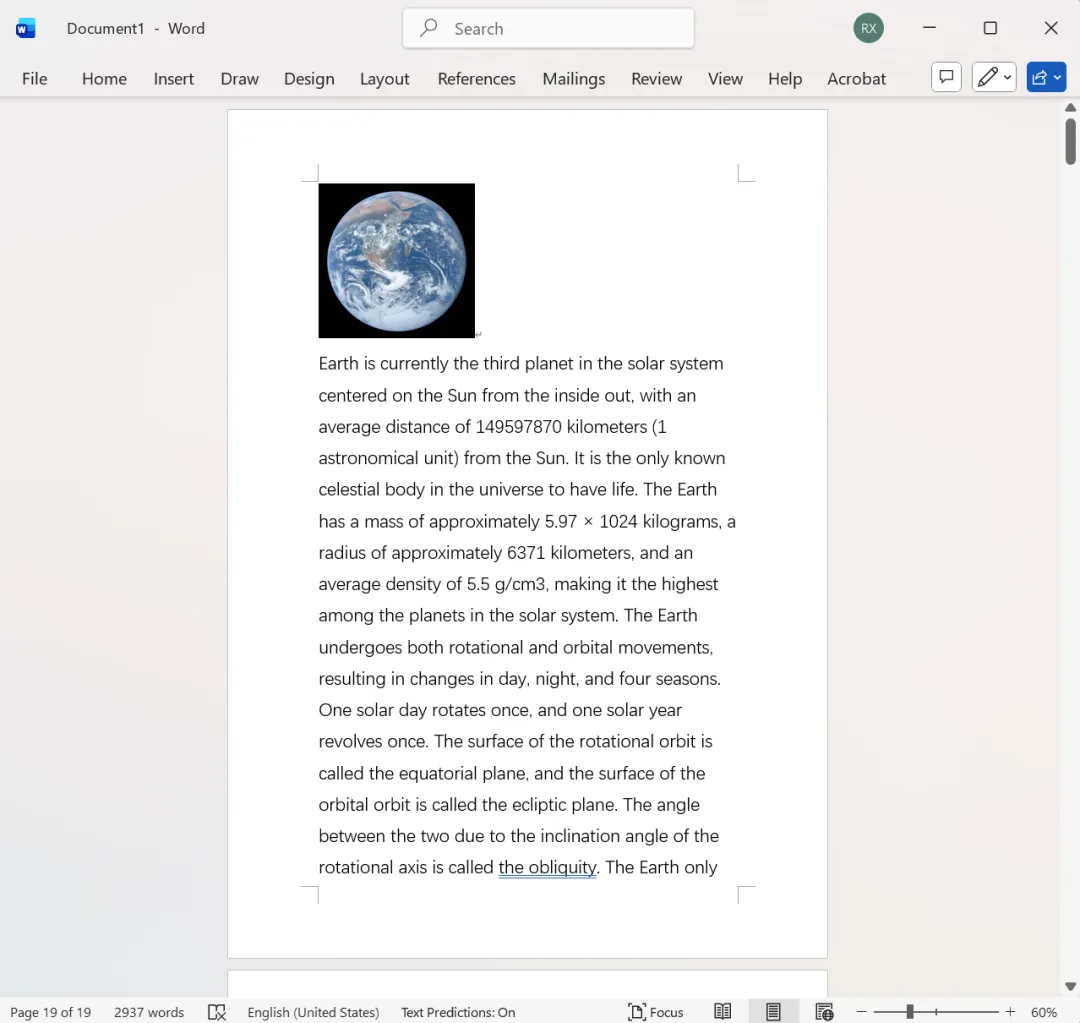Click the scroll up arrow

1070,107
